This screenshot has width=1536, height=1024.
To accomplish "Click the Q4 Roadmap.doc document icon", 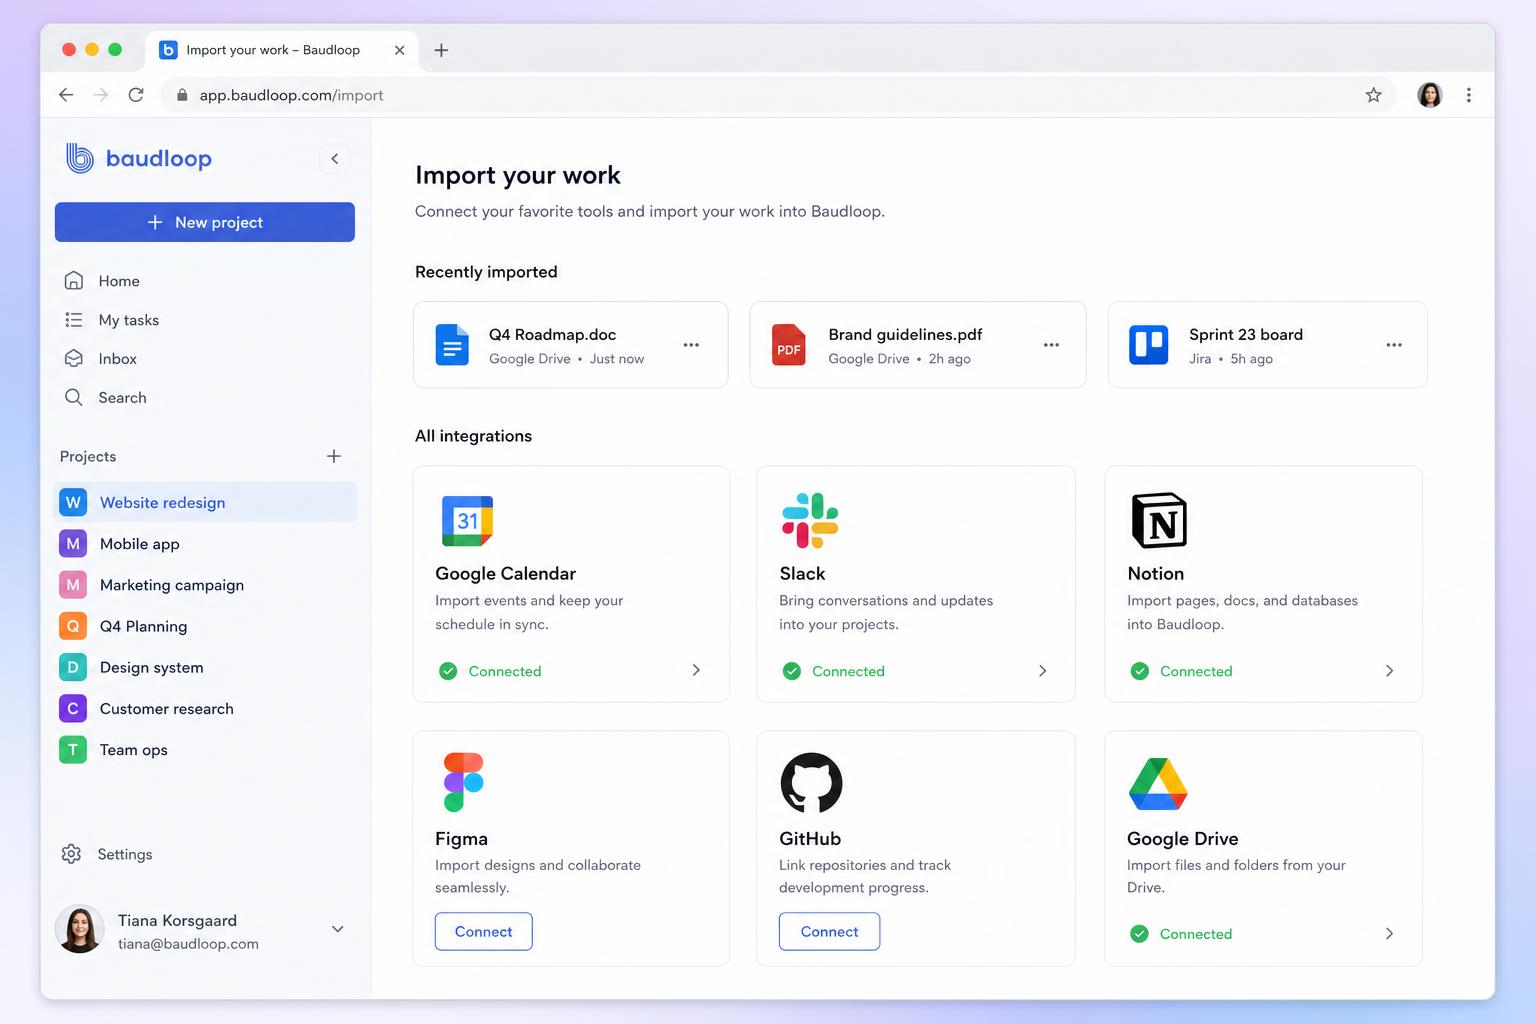I will pyautogui.click(x=452, y=345).
